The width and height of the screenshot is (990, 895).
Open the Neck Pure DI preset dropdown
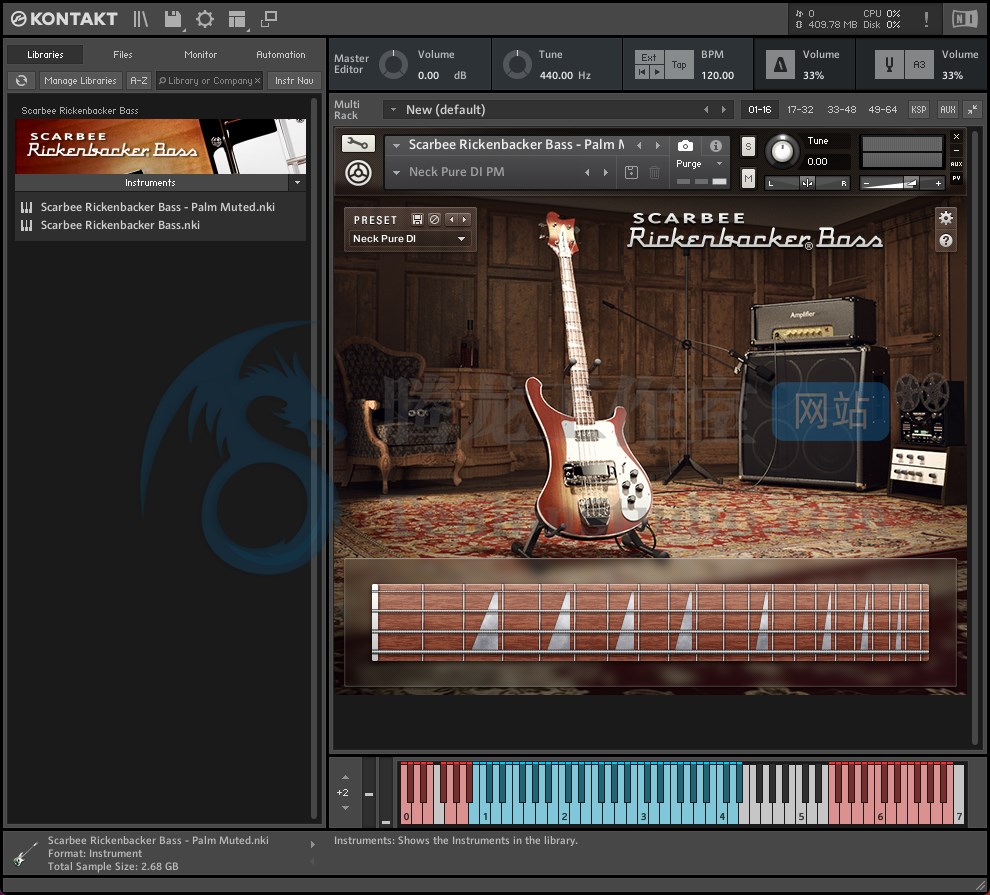[409, 239]
